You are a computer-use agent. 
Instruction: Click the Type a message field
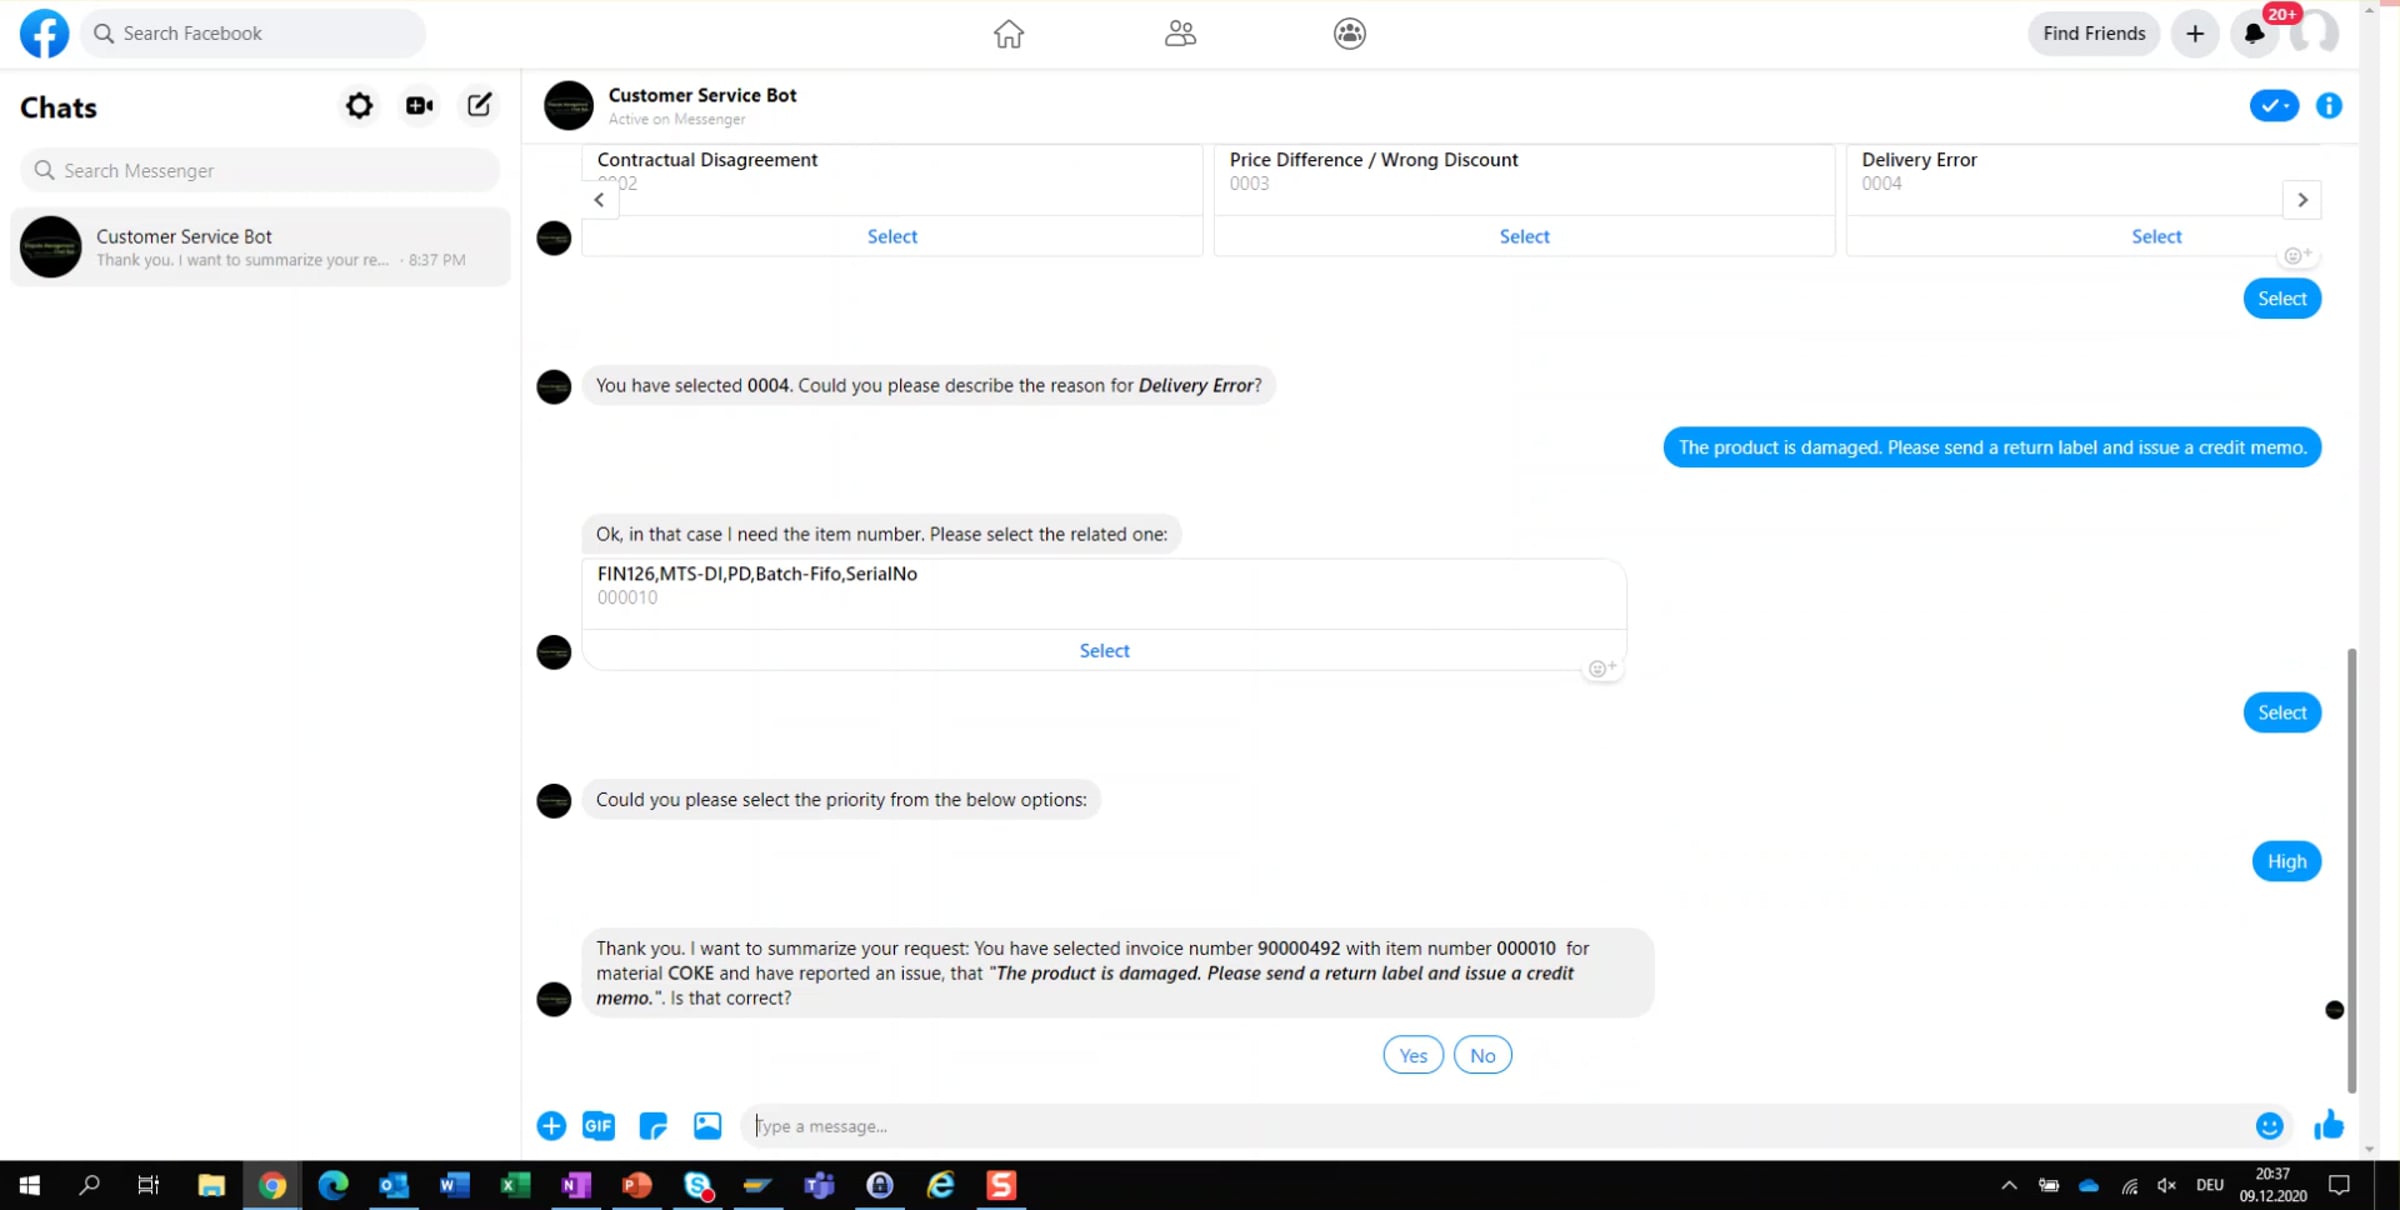(1500, 1126)
